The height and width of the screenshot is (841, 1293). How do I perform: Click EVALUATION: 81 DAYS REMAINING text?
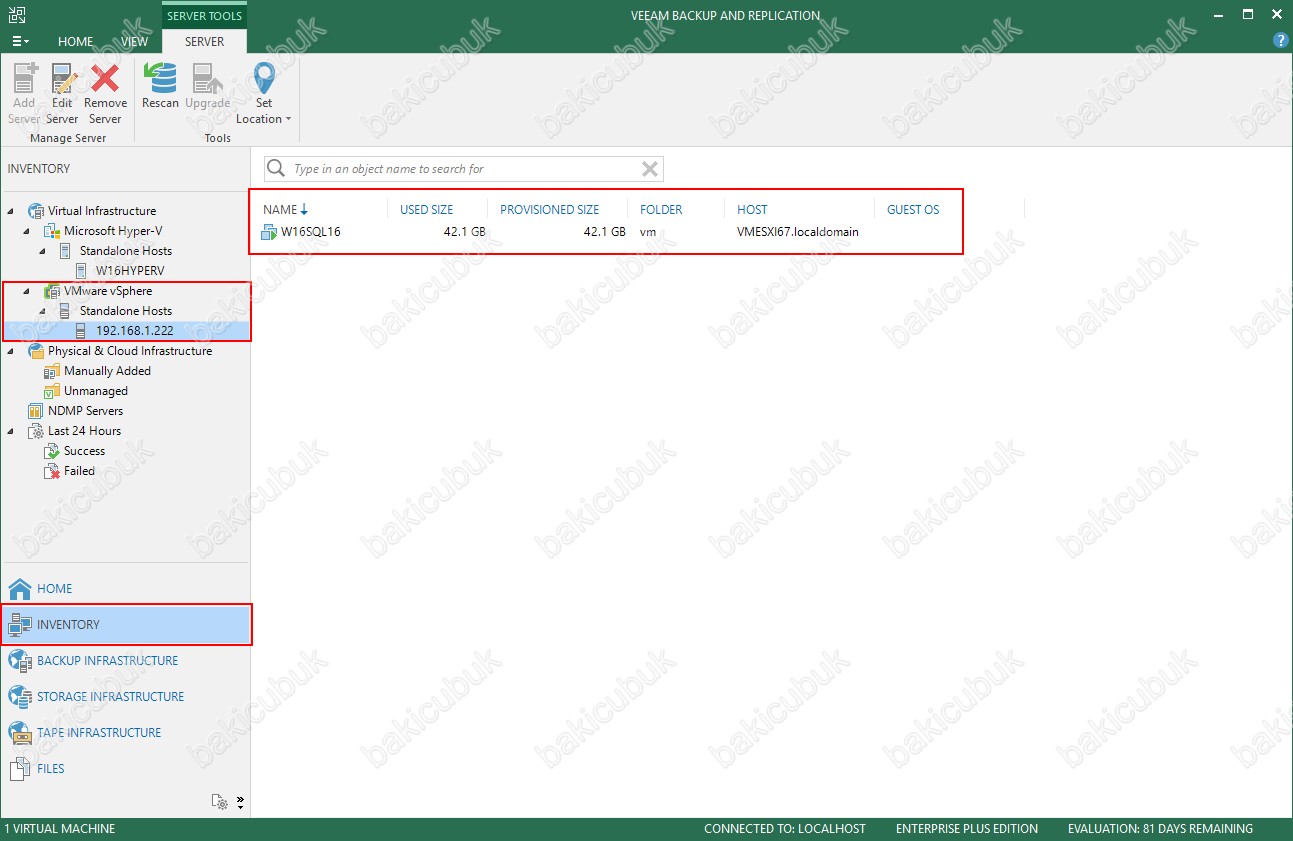click(x=1160, y=829)
